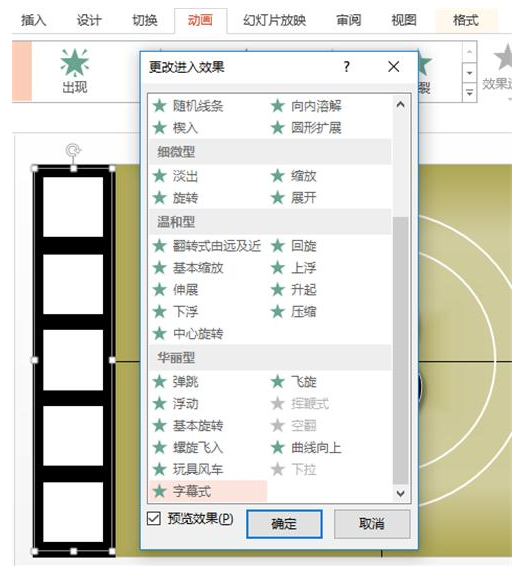523x566 pixels.
Task: Click the dialog help question mark
Action: (347, 66)
